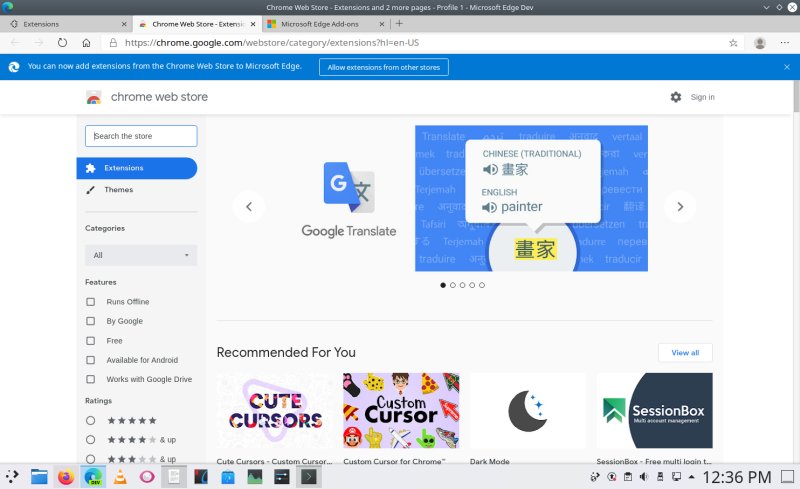Reload the page with the refresh icon
The height and width of the screenshot is (489, 800).
[62, 43]
